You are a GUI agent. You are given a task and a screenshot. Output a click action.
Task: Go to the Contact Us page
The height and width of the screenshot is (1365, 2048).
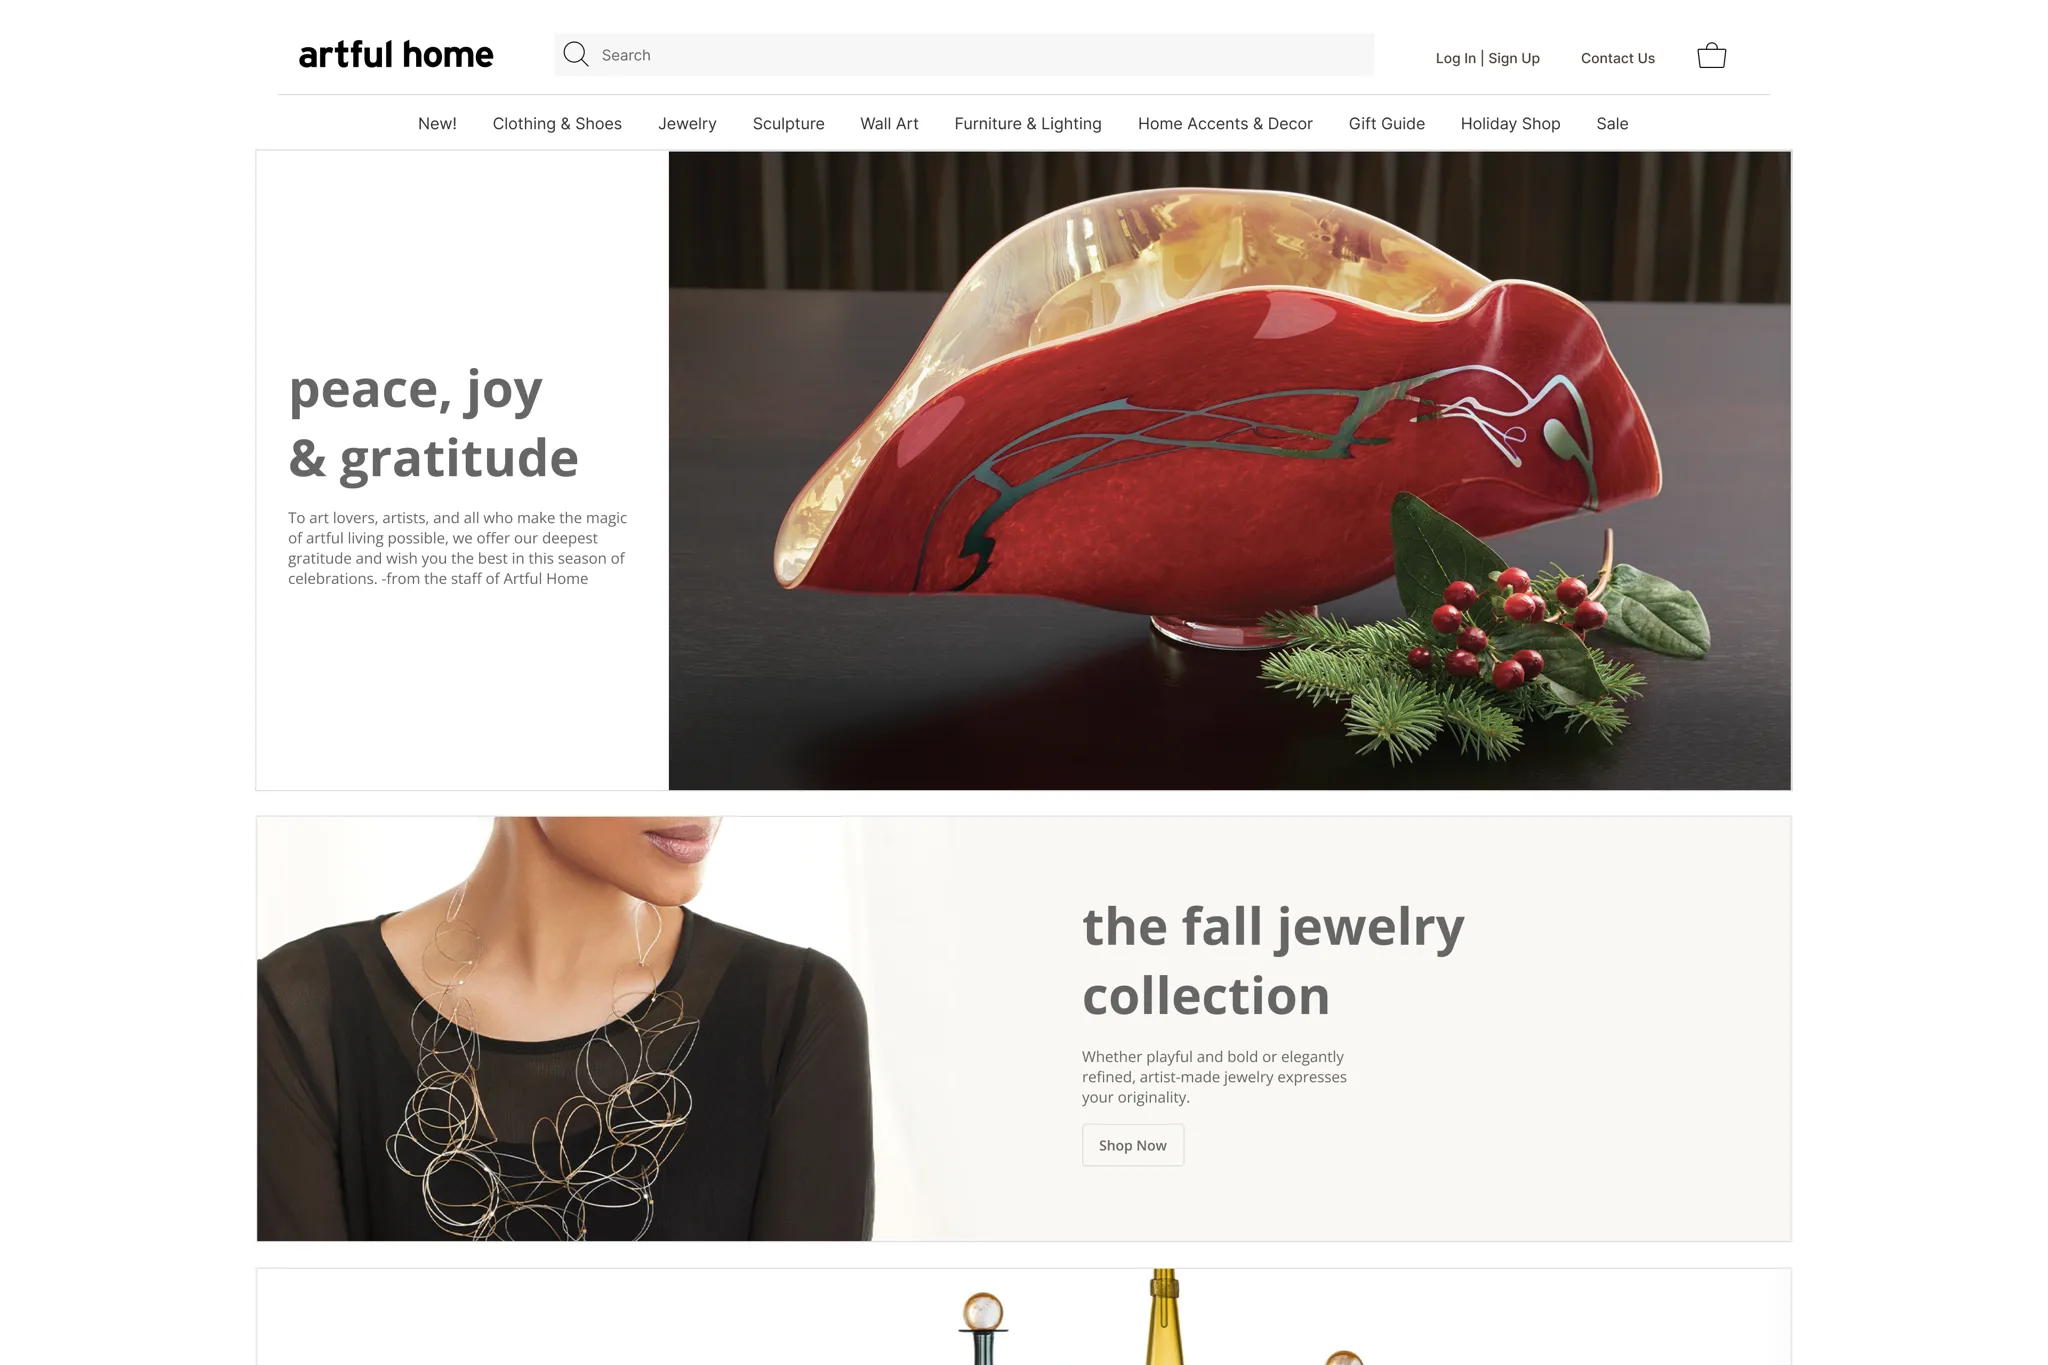pos(1617,58)
